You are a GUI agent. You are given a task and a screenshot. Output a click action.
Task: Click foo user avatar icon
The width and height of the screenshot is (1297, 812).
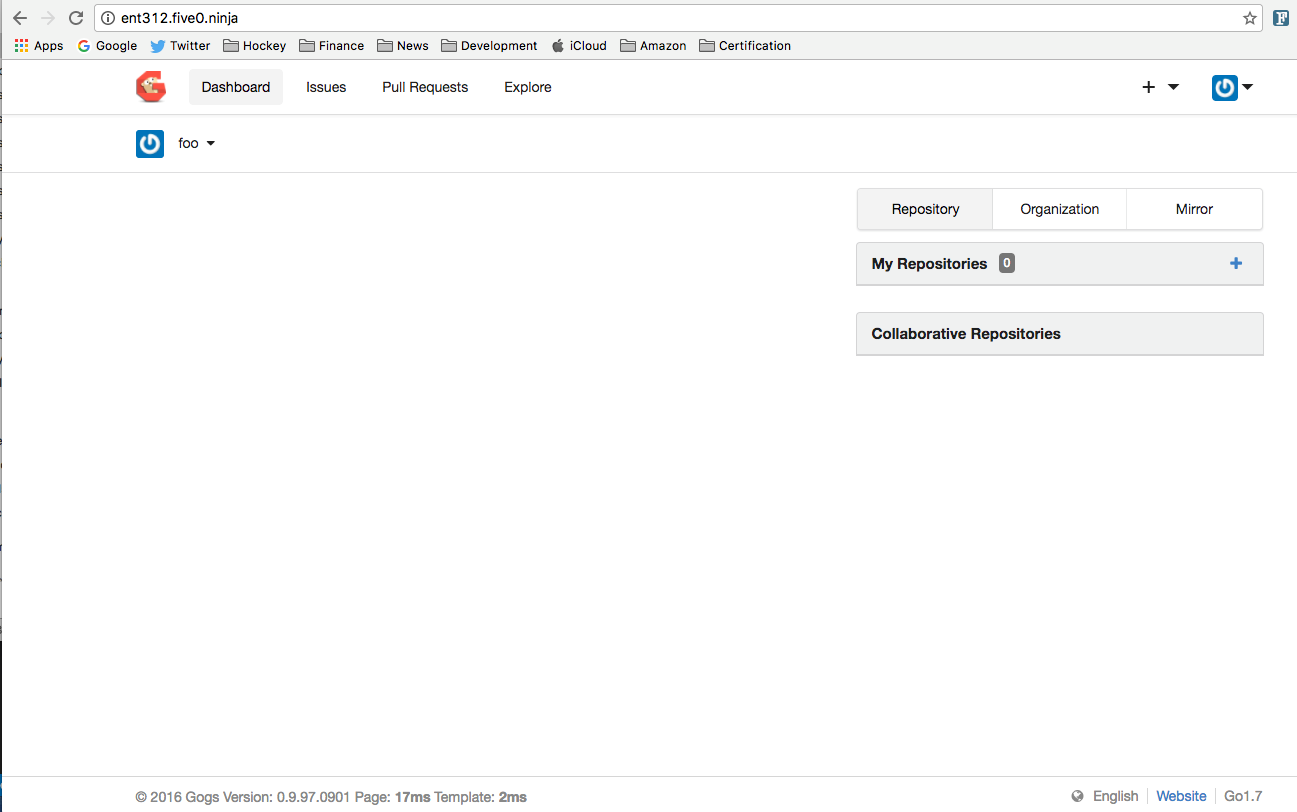click(x=150, y=144)
